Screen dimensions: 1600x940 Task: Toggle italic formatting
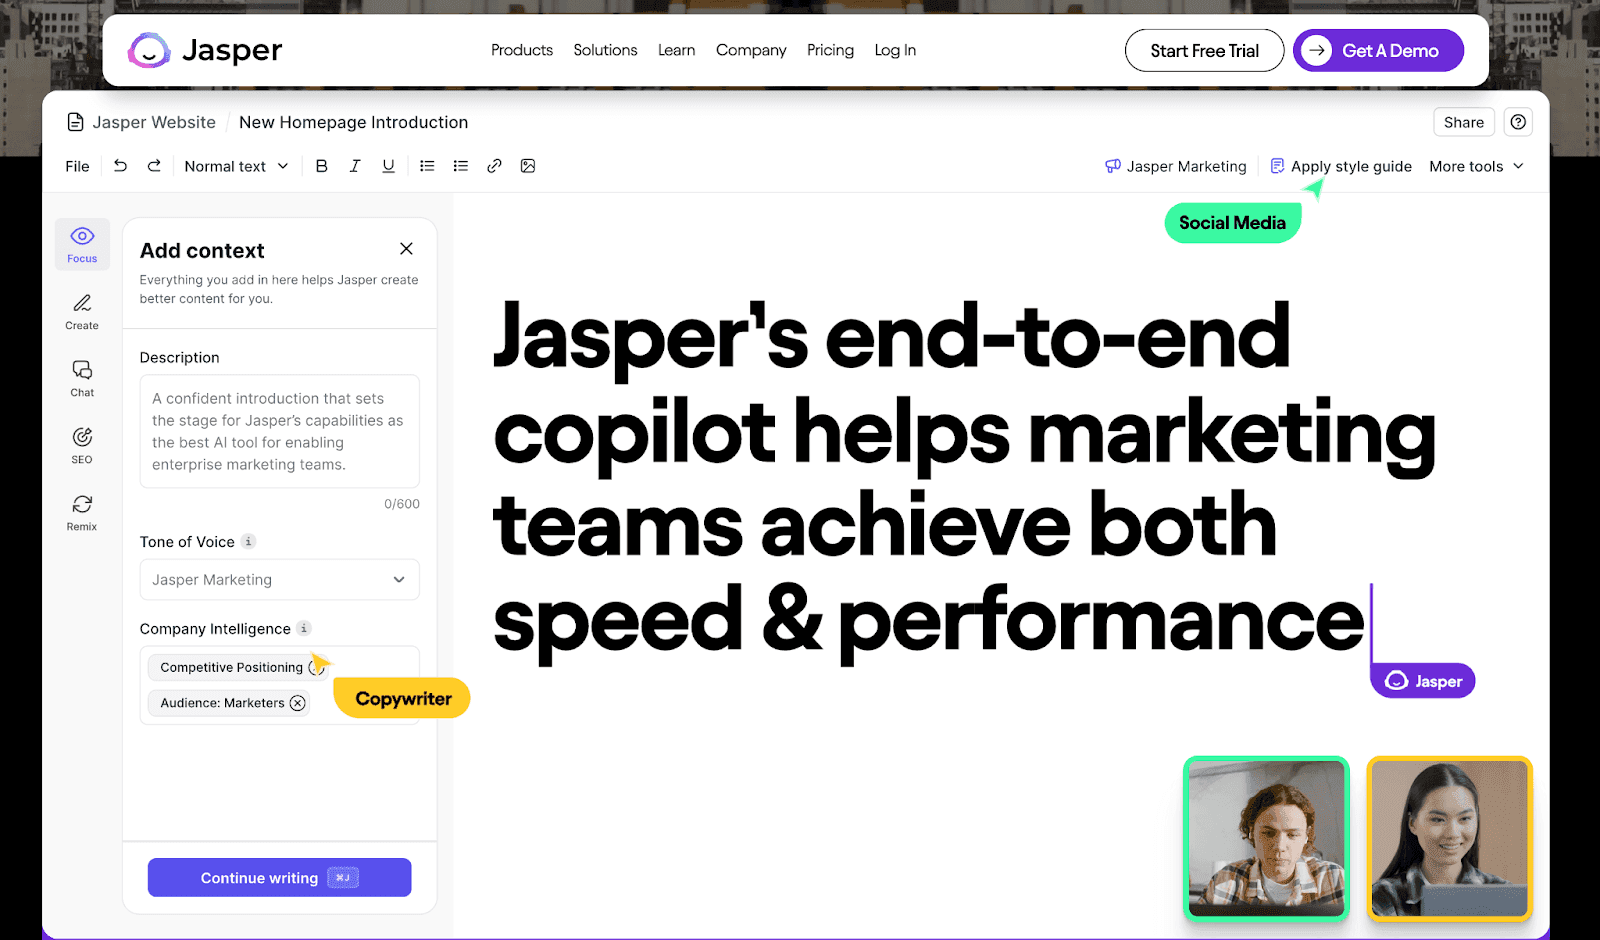(x=355, y=166)
